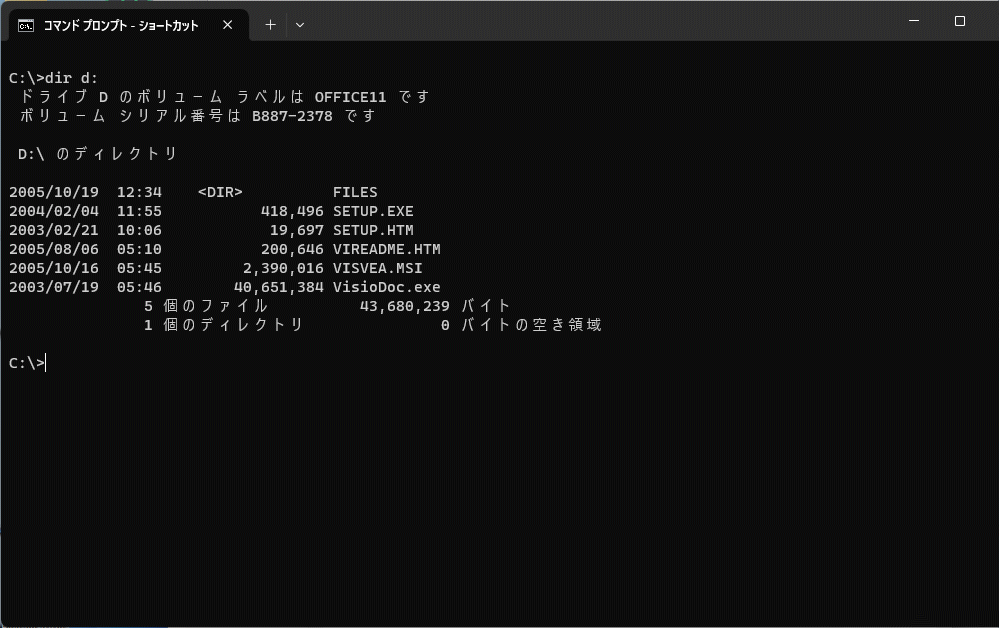Click the file size 2,390,016
This screenshot has height=628, width=999.
pyautogui.click(x=284, y=269)
